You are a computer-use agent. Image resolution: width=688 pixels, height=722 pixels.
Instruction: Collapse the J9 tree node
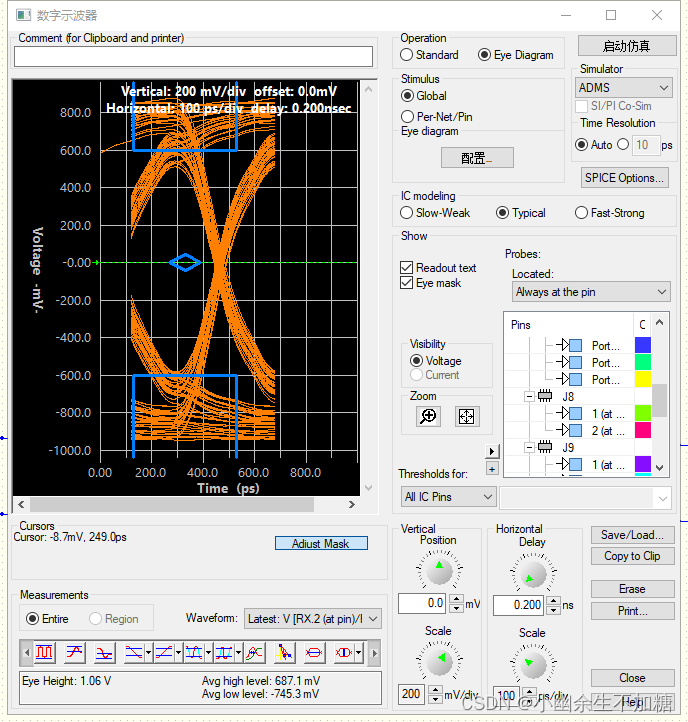530,447
